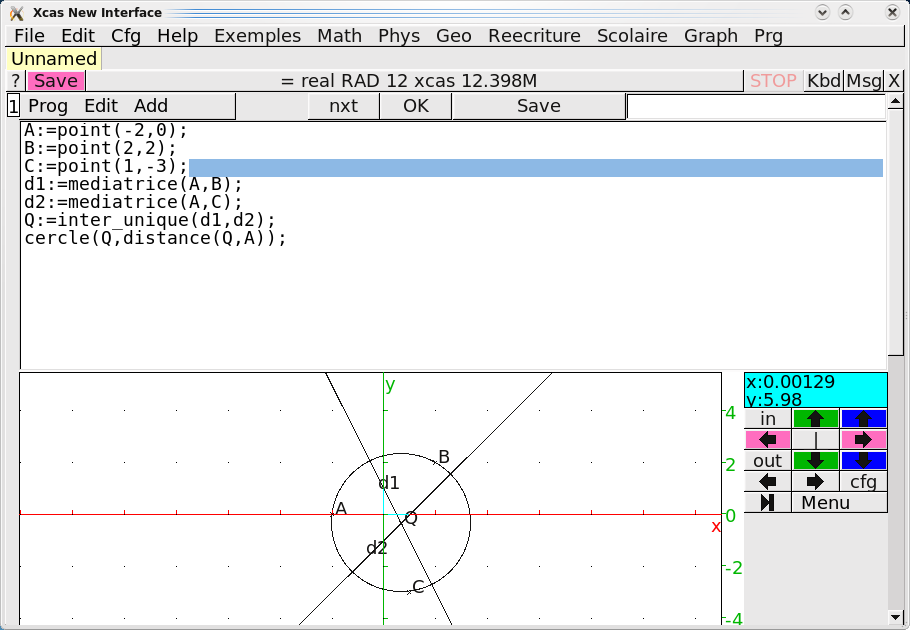
Task: Click the black left arrow beside cfg
Action: click(767, 481)
